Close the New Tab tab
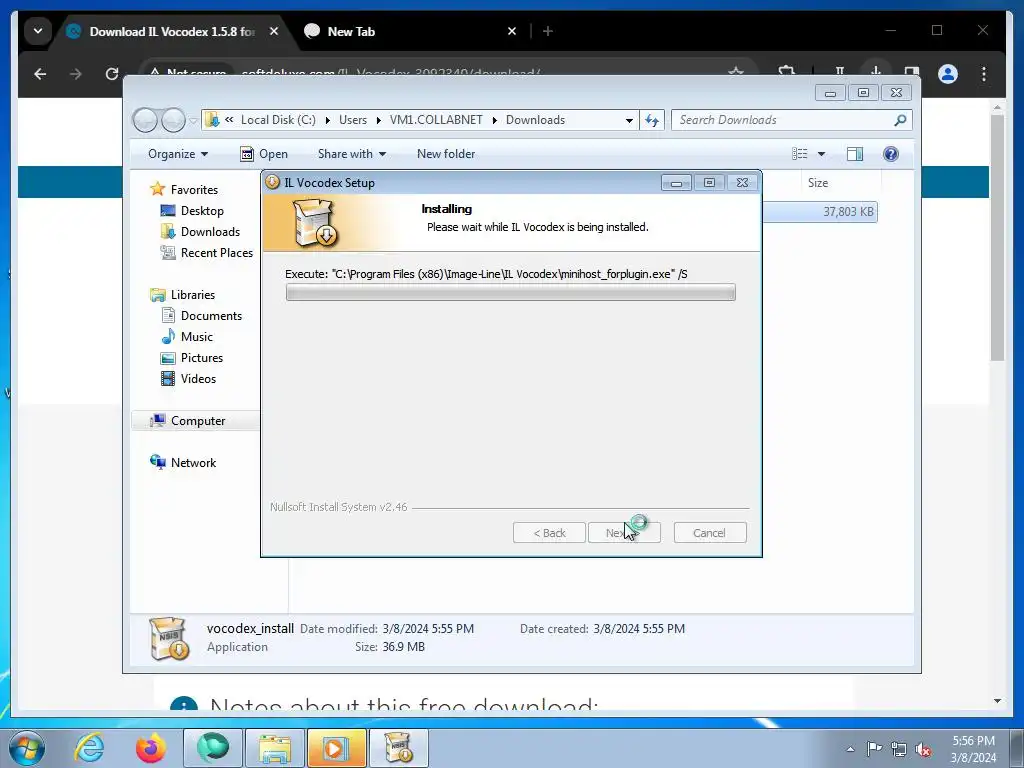This screenshot has height=768, width=1024. [512, 31]
